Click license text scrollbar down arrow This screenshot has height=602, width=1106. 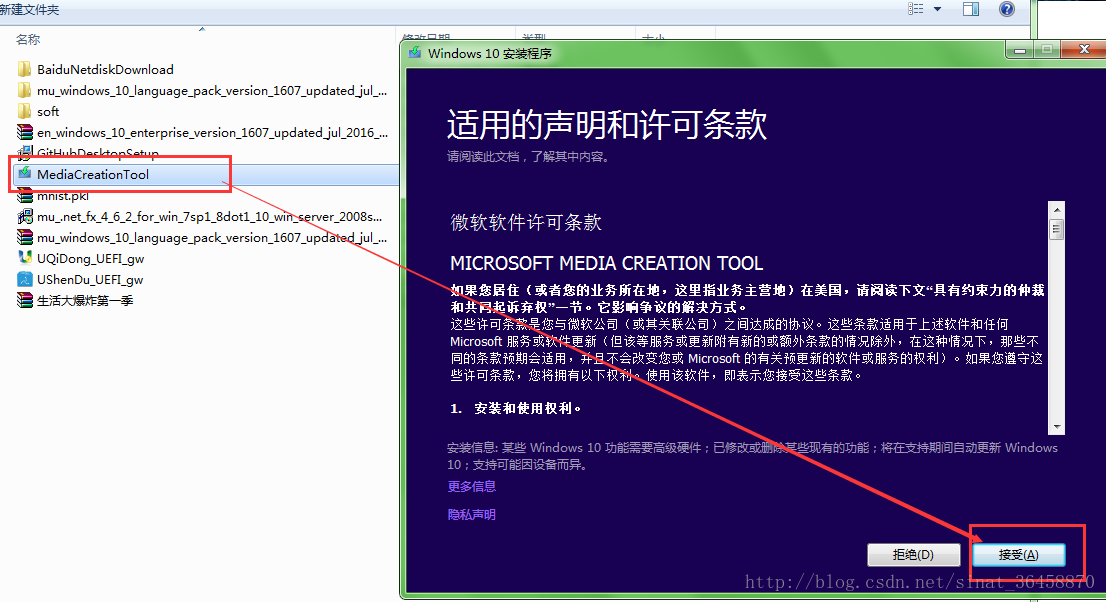coord(1057,427)
